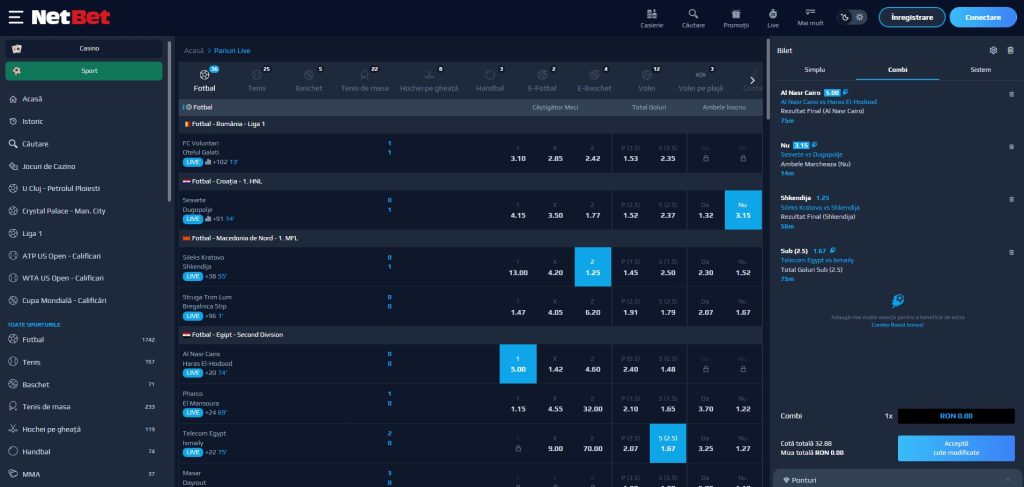Screen dimensions: 1024x487
Task: Choose Hochei pe gheață in the live carousel
Action: coord(429,80)
